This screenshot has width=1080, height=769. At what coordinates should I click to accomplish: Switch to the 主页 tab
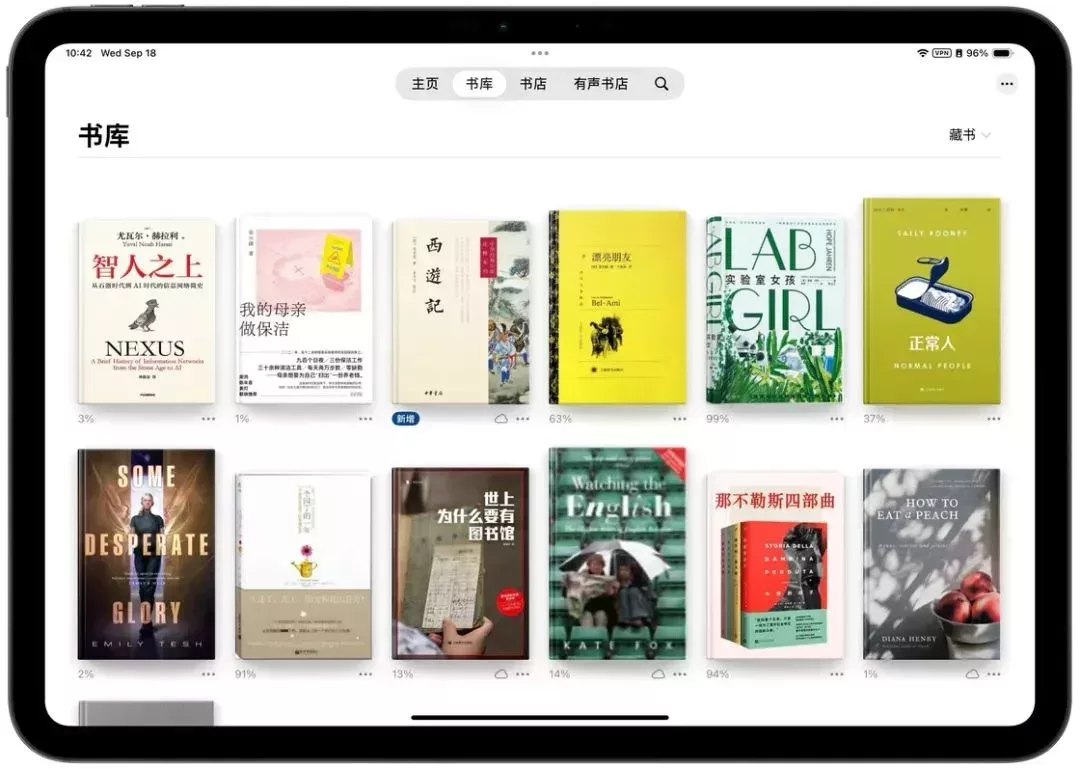click(x=425, y=84)
